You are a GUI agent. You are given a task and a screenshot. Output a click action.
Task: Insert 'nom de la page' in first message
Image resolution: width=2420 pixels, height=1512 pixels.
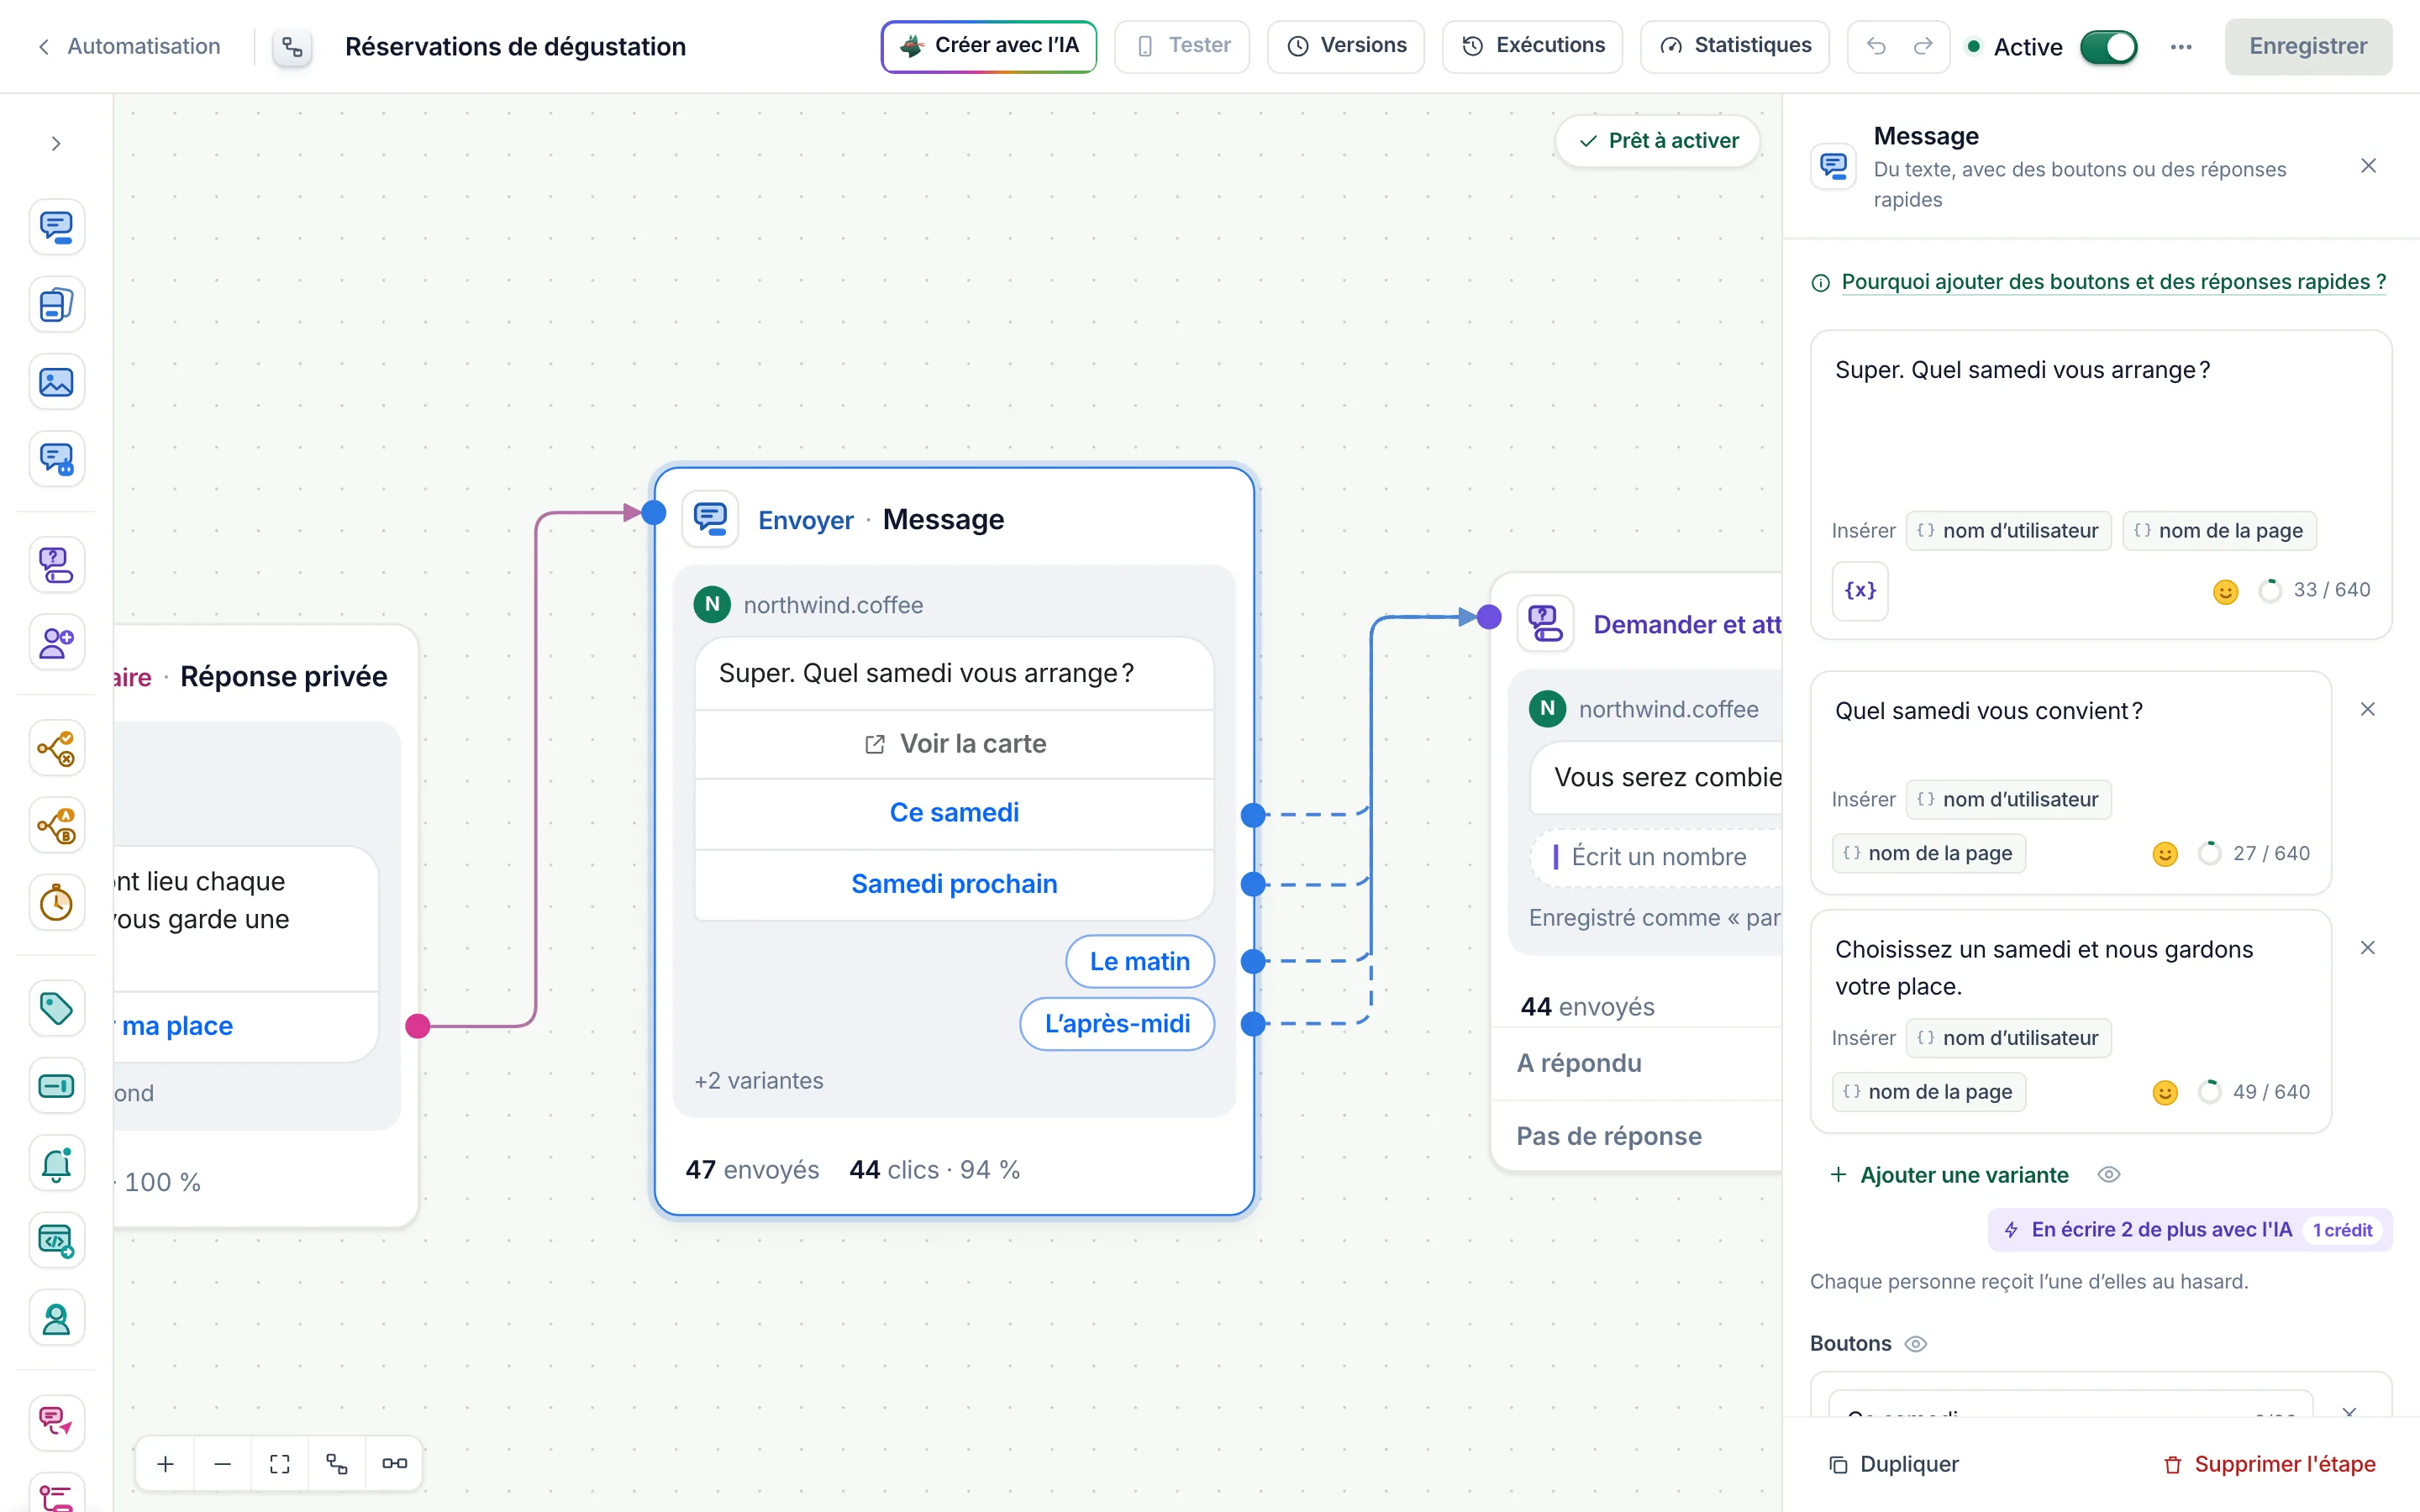point(2219,531)
